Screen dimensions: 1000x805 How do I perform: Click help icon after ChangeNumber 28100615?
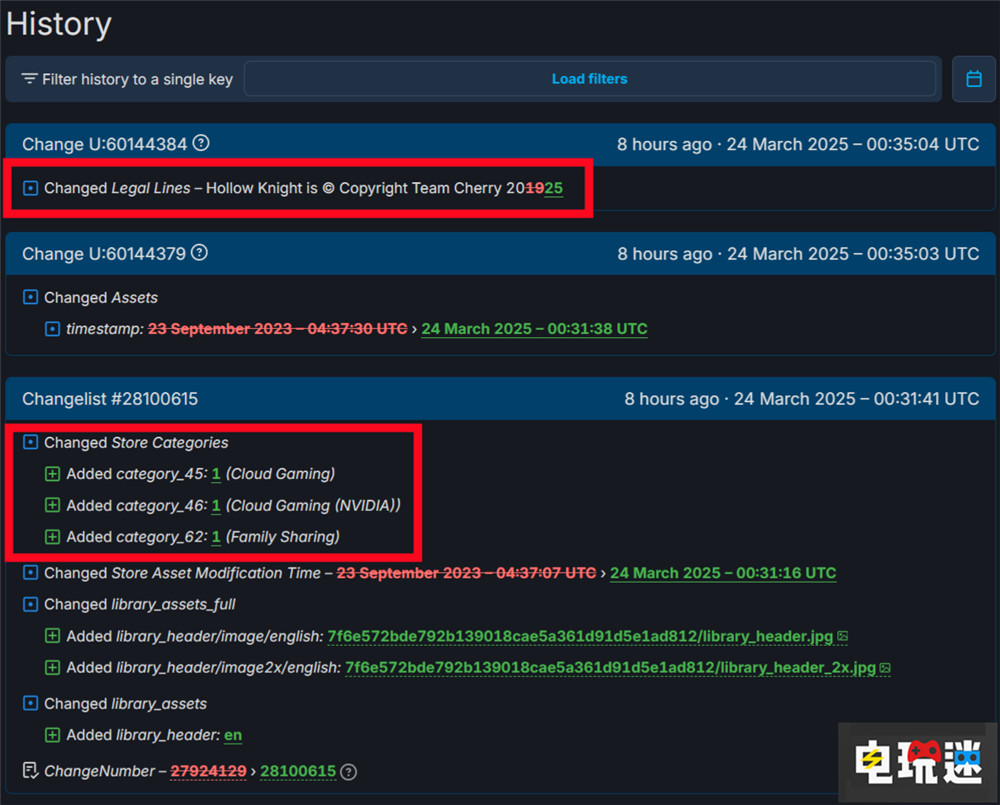pyautogui.click(x=348, y=771)
